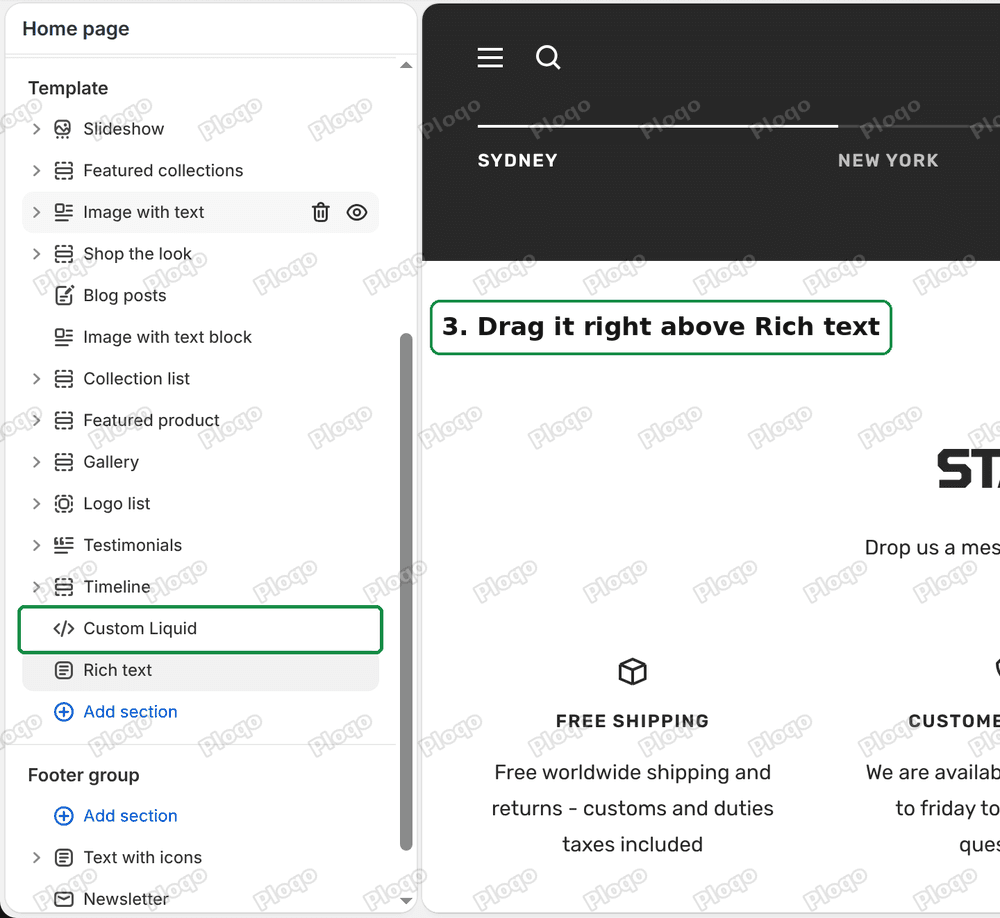The height and width of the screenshot is (918, 1000).
Task: Select the Image with text block row
Action: 200,337
